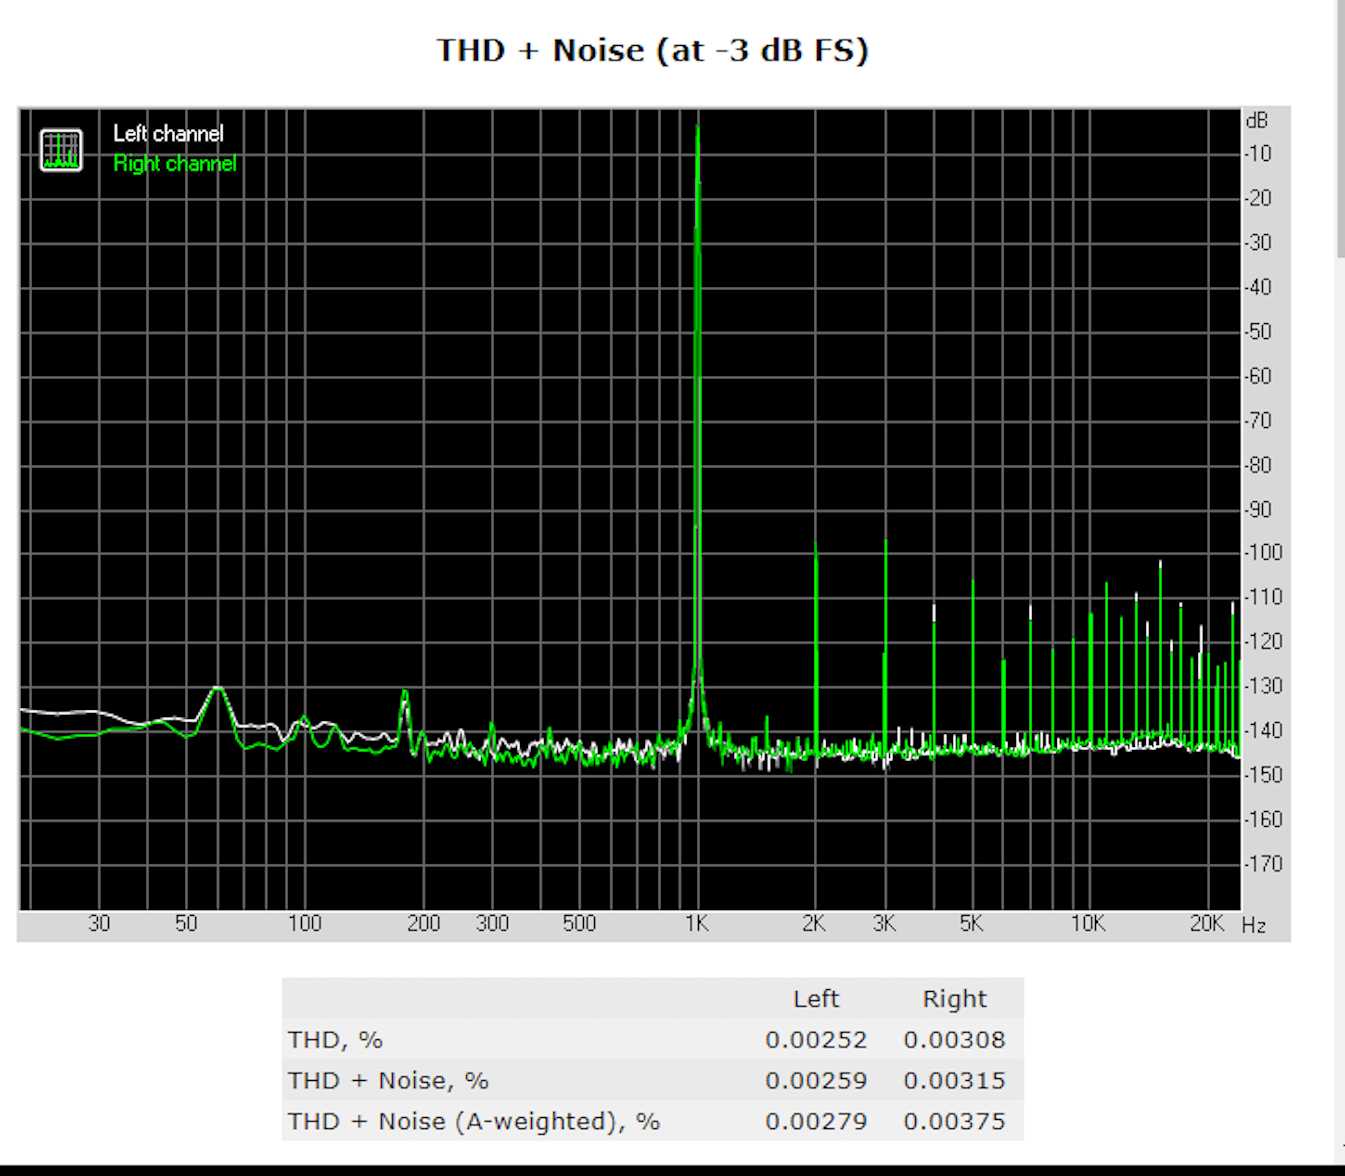
Task: Click the 5K frequency axis label
Action: point(970,923)
